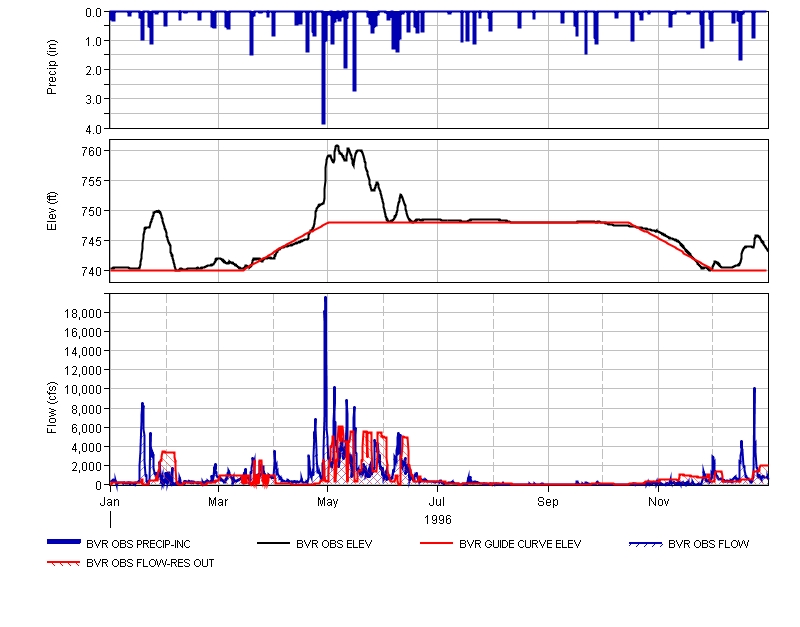Click the BVR OBS FLOW-RES OUT legend label
Viewport: 800px width, 627px height.
click(150, 563)
